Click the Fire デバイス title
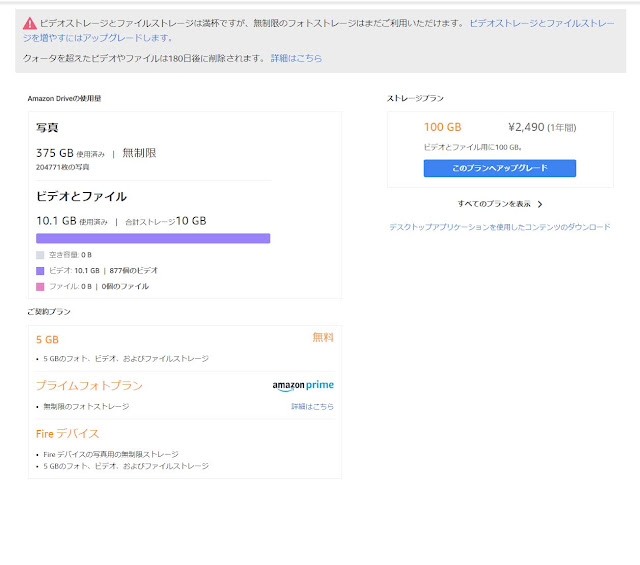Viewport: 640px width, 565px height. point(67,434)
